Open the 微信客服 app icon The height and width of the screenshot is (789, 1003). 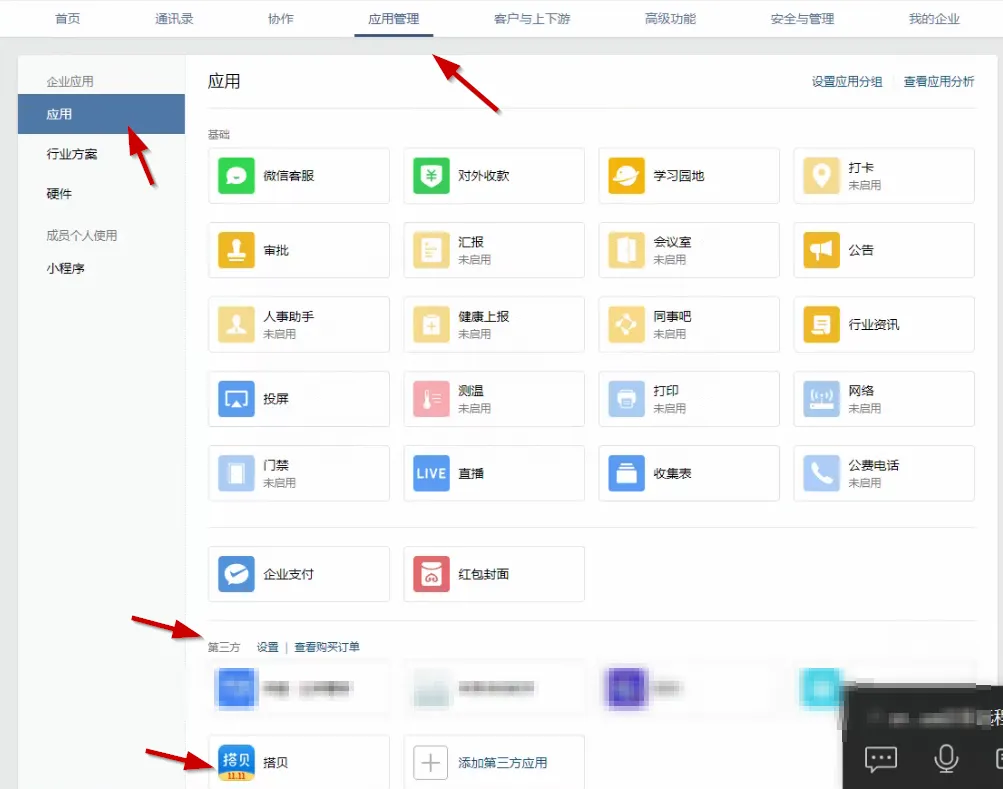point(237,176)
